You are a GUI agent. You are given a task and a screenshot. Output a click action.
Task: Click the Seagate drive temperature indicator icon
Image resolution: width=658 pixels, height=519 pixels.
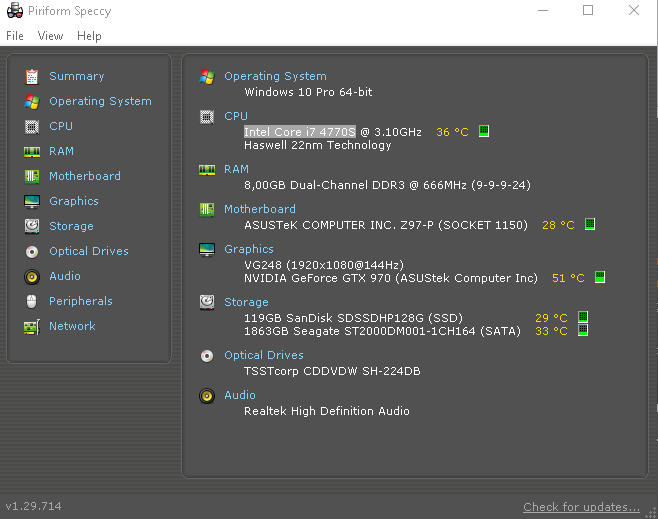click(x=583, y=330)
